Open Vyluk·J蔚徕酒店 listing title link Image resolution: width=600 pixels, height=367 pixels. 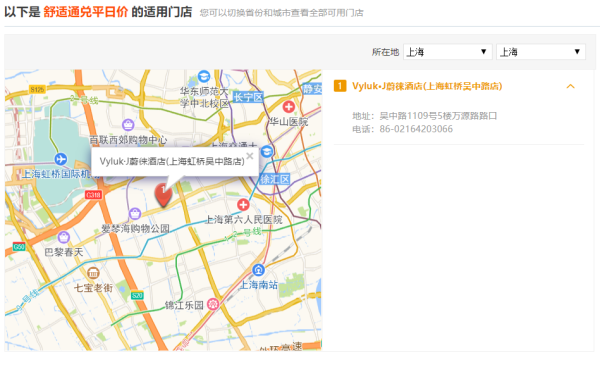click(x=427, y=86)
